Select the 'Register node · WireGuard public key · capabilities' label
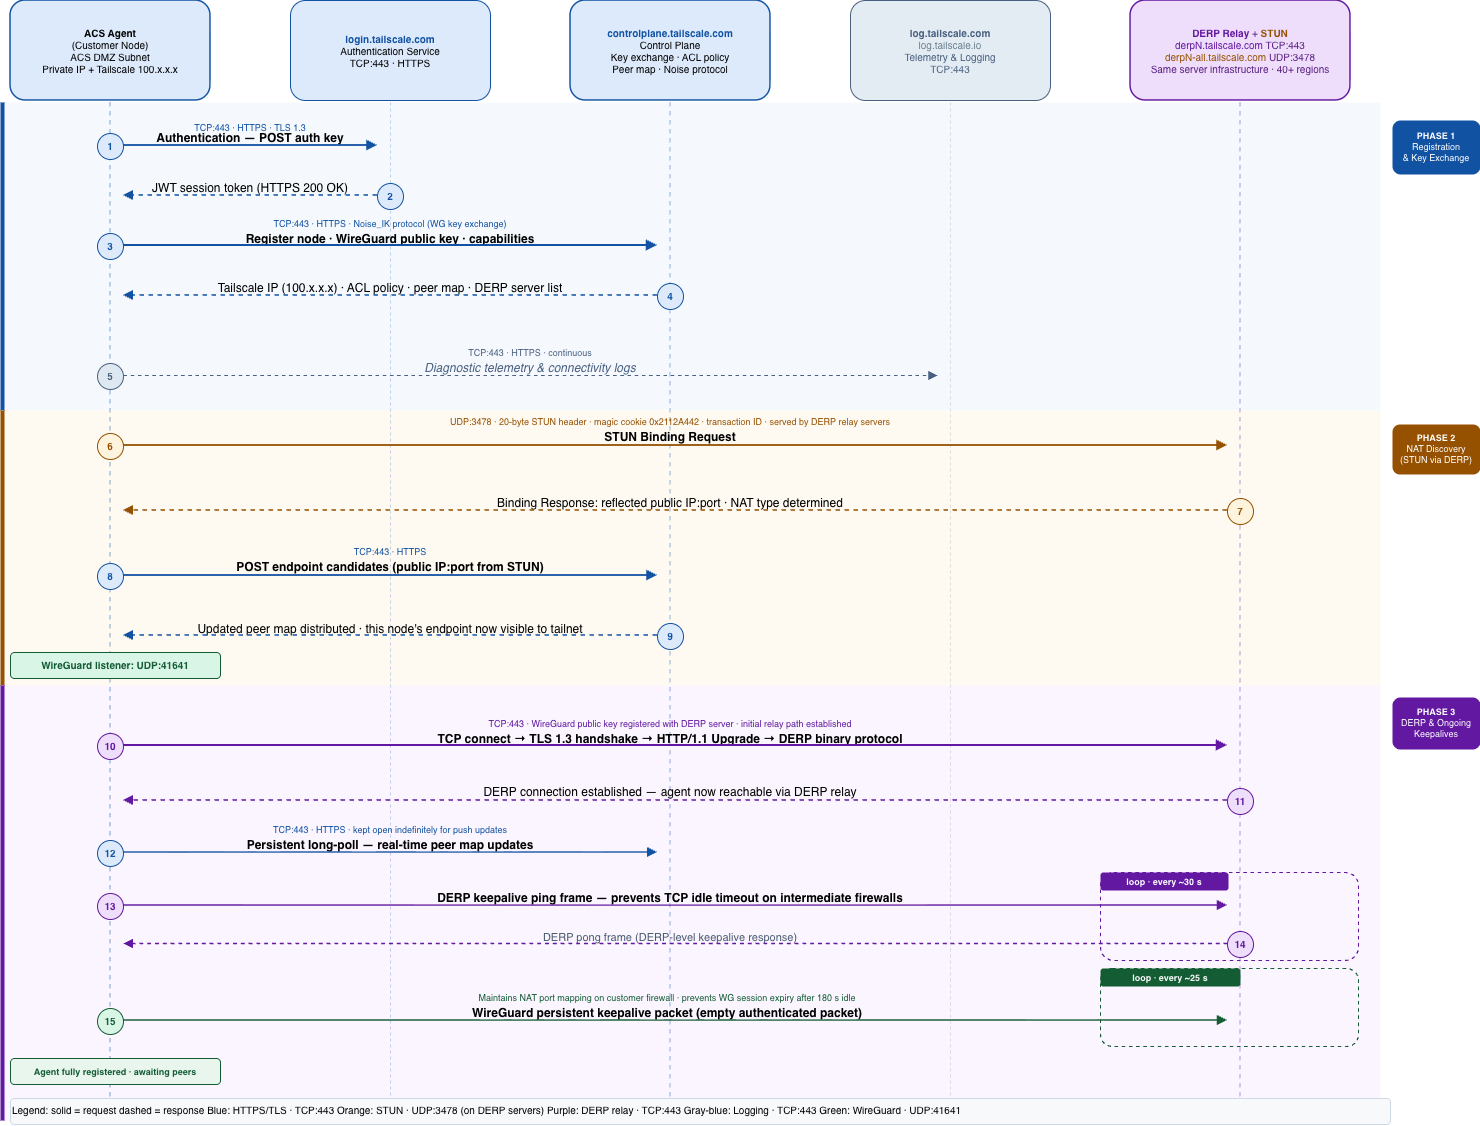 tap(390, 239)
